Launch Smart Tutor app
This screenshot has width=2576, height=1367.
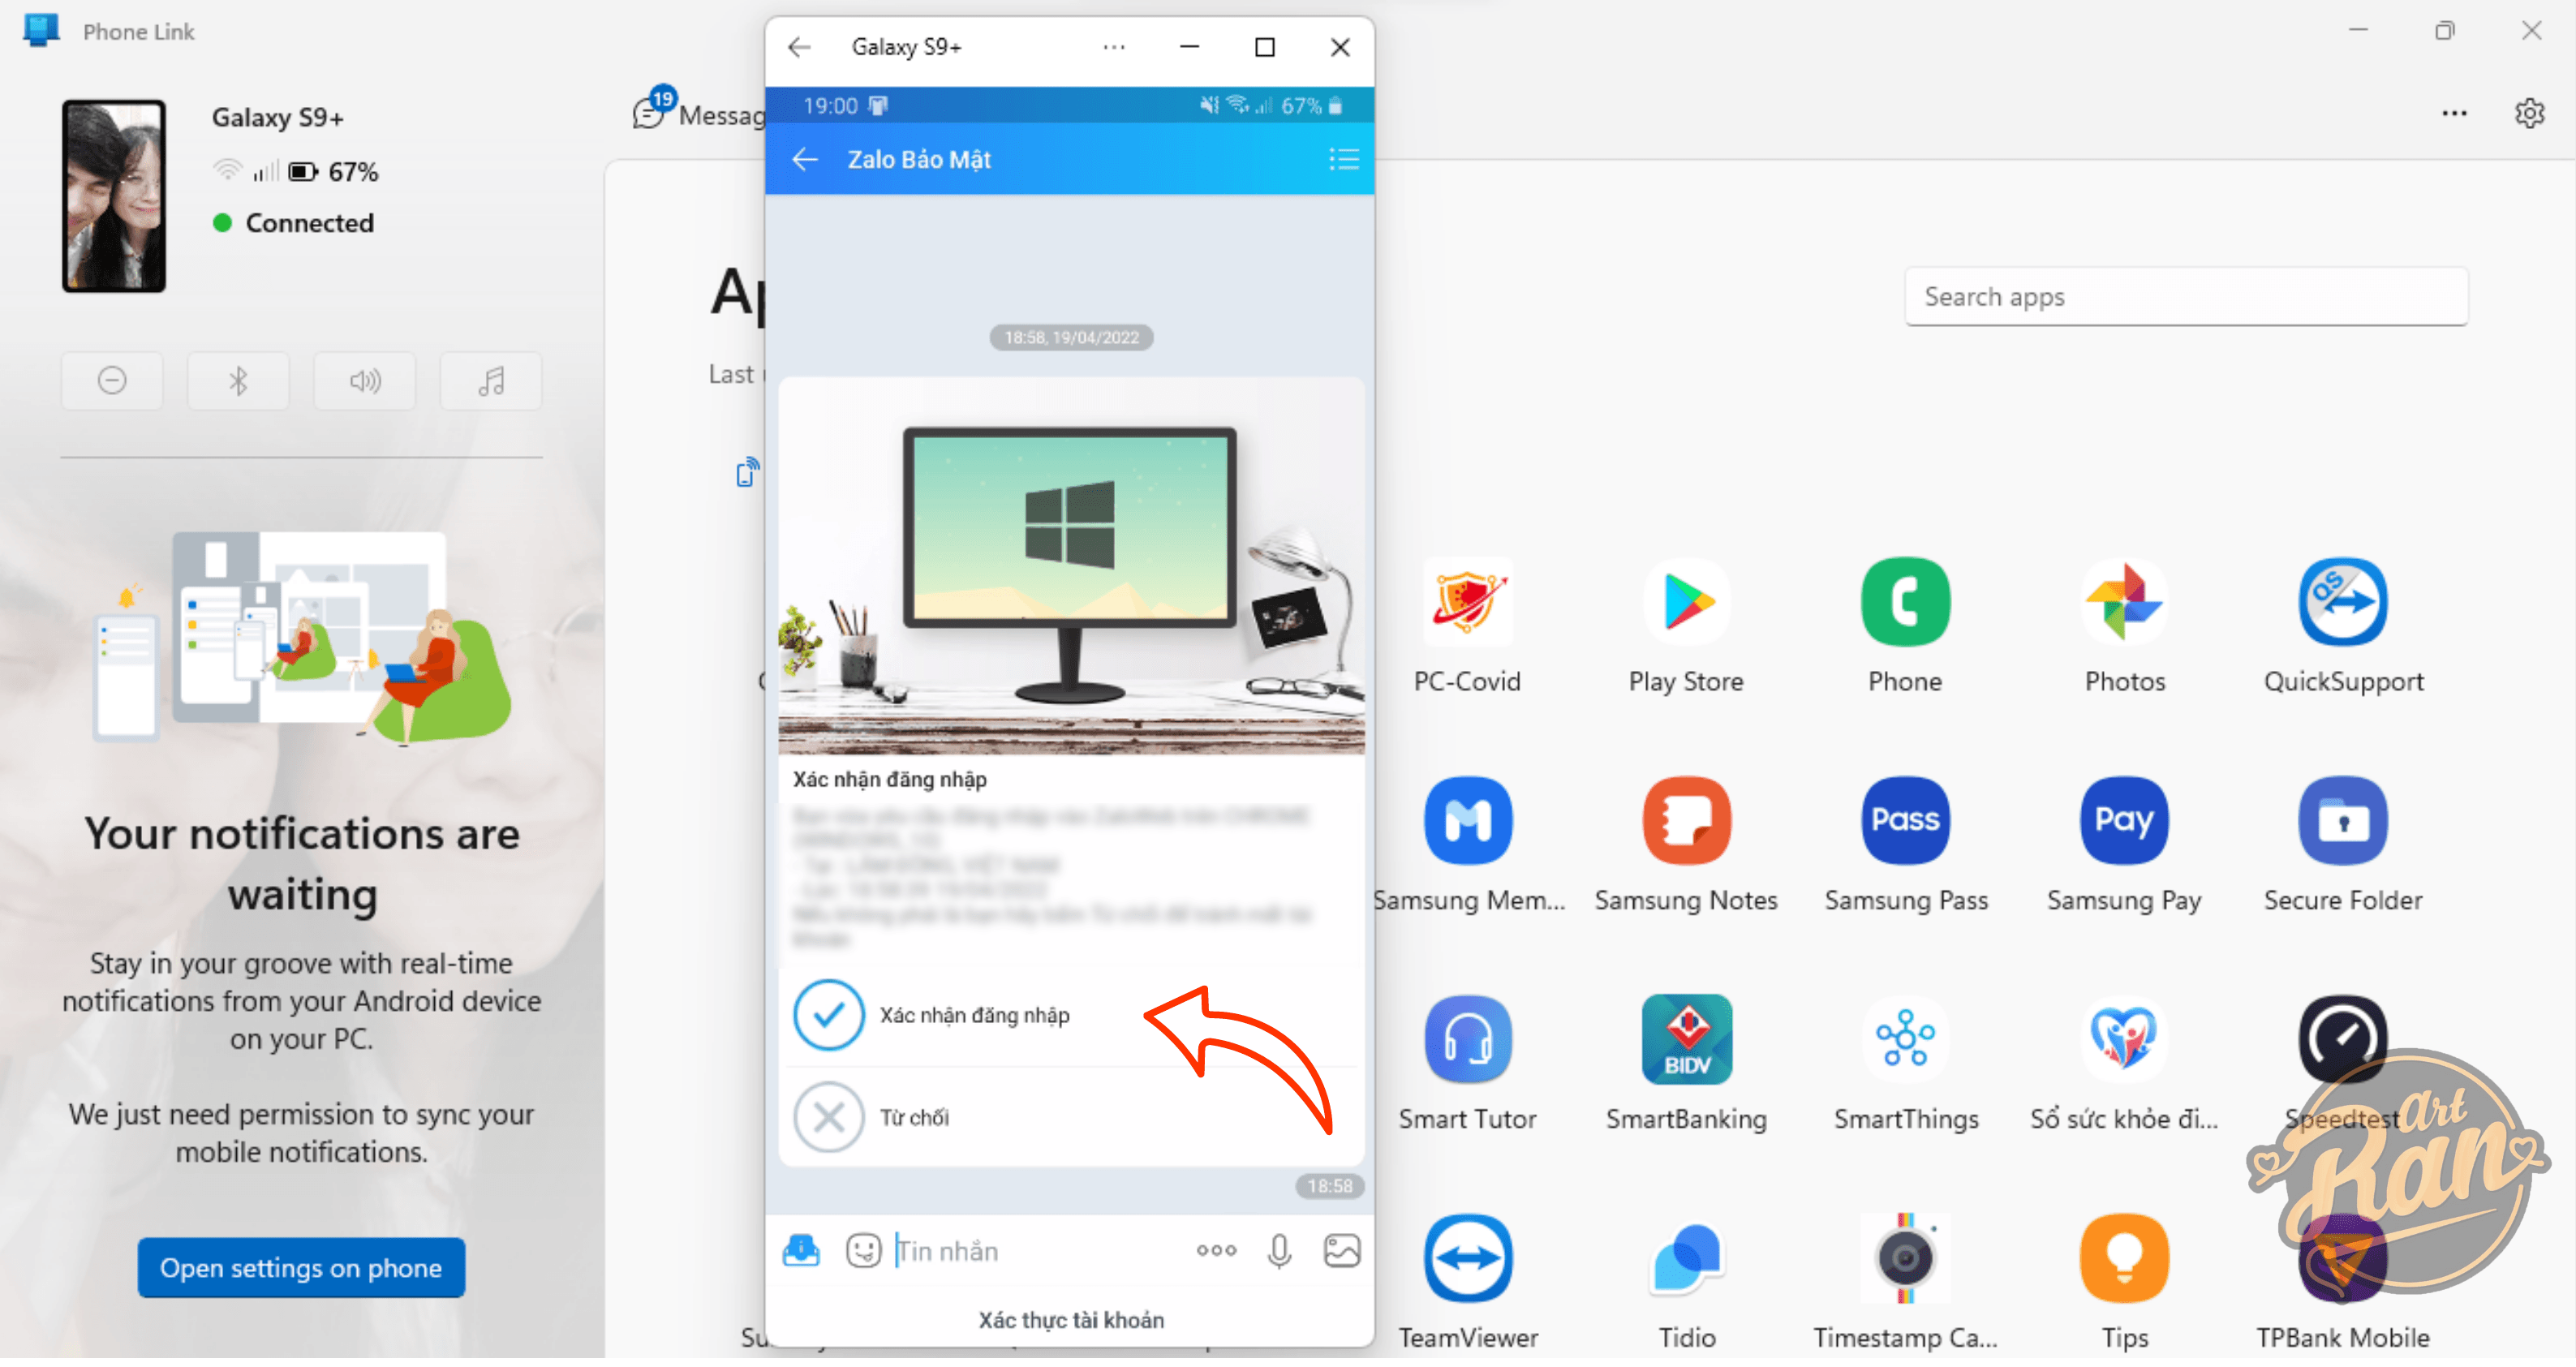(x=1467, y=1042)
